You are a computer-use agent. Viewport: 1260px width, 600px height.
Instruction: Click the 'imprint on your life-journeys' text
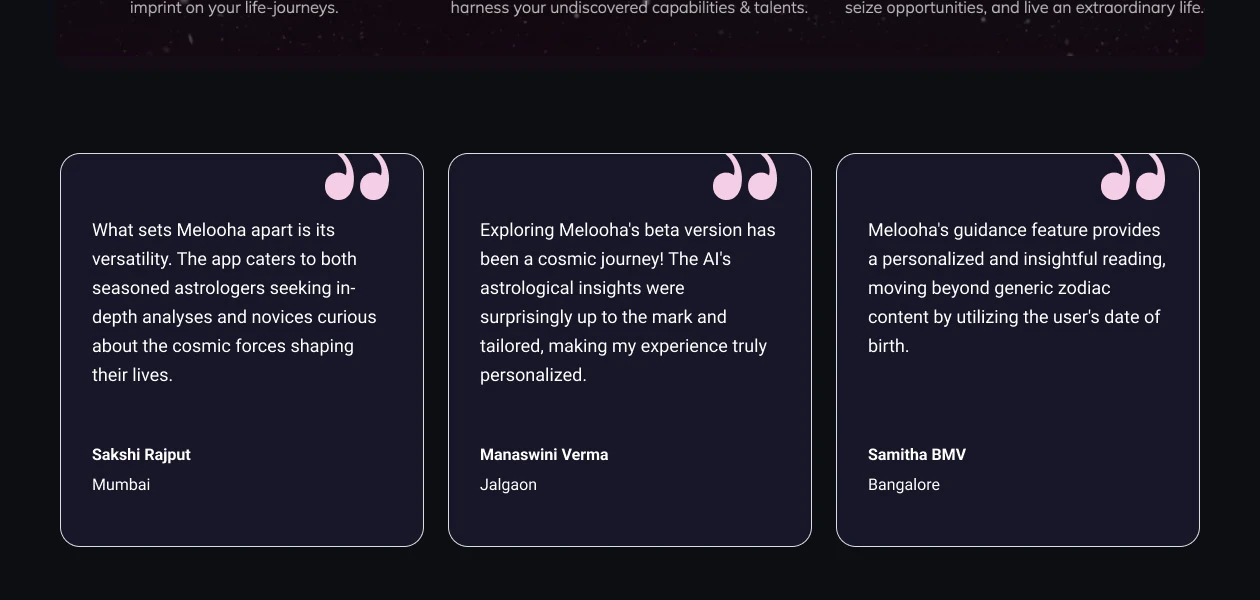click(x=234, y=8)
